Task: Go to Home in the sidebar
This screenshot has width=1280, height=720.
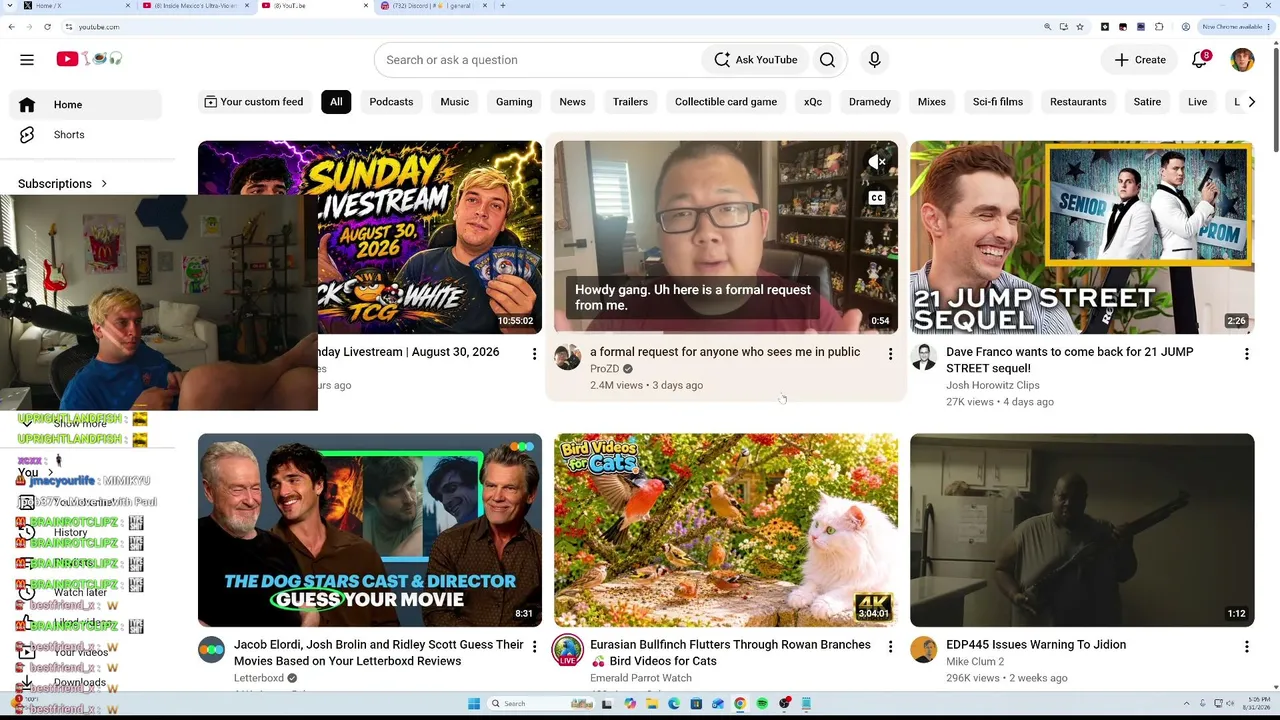Action: coord(86,105)
